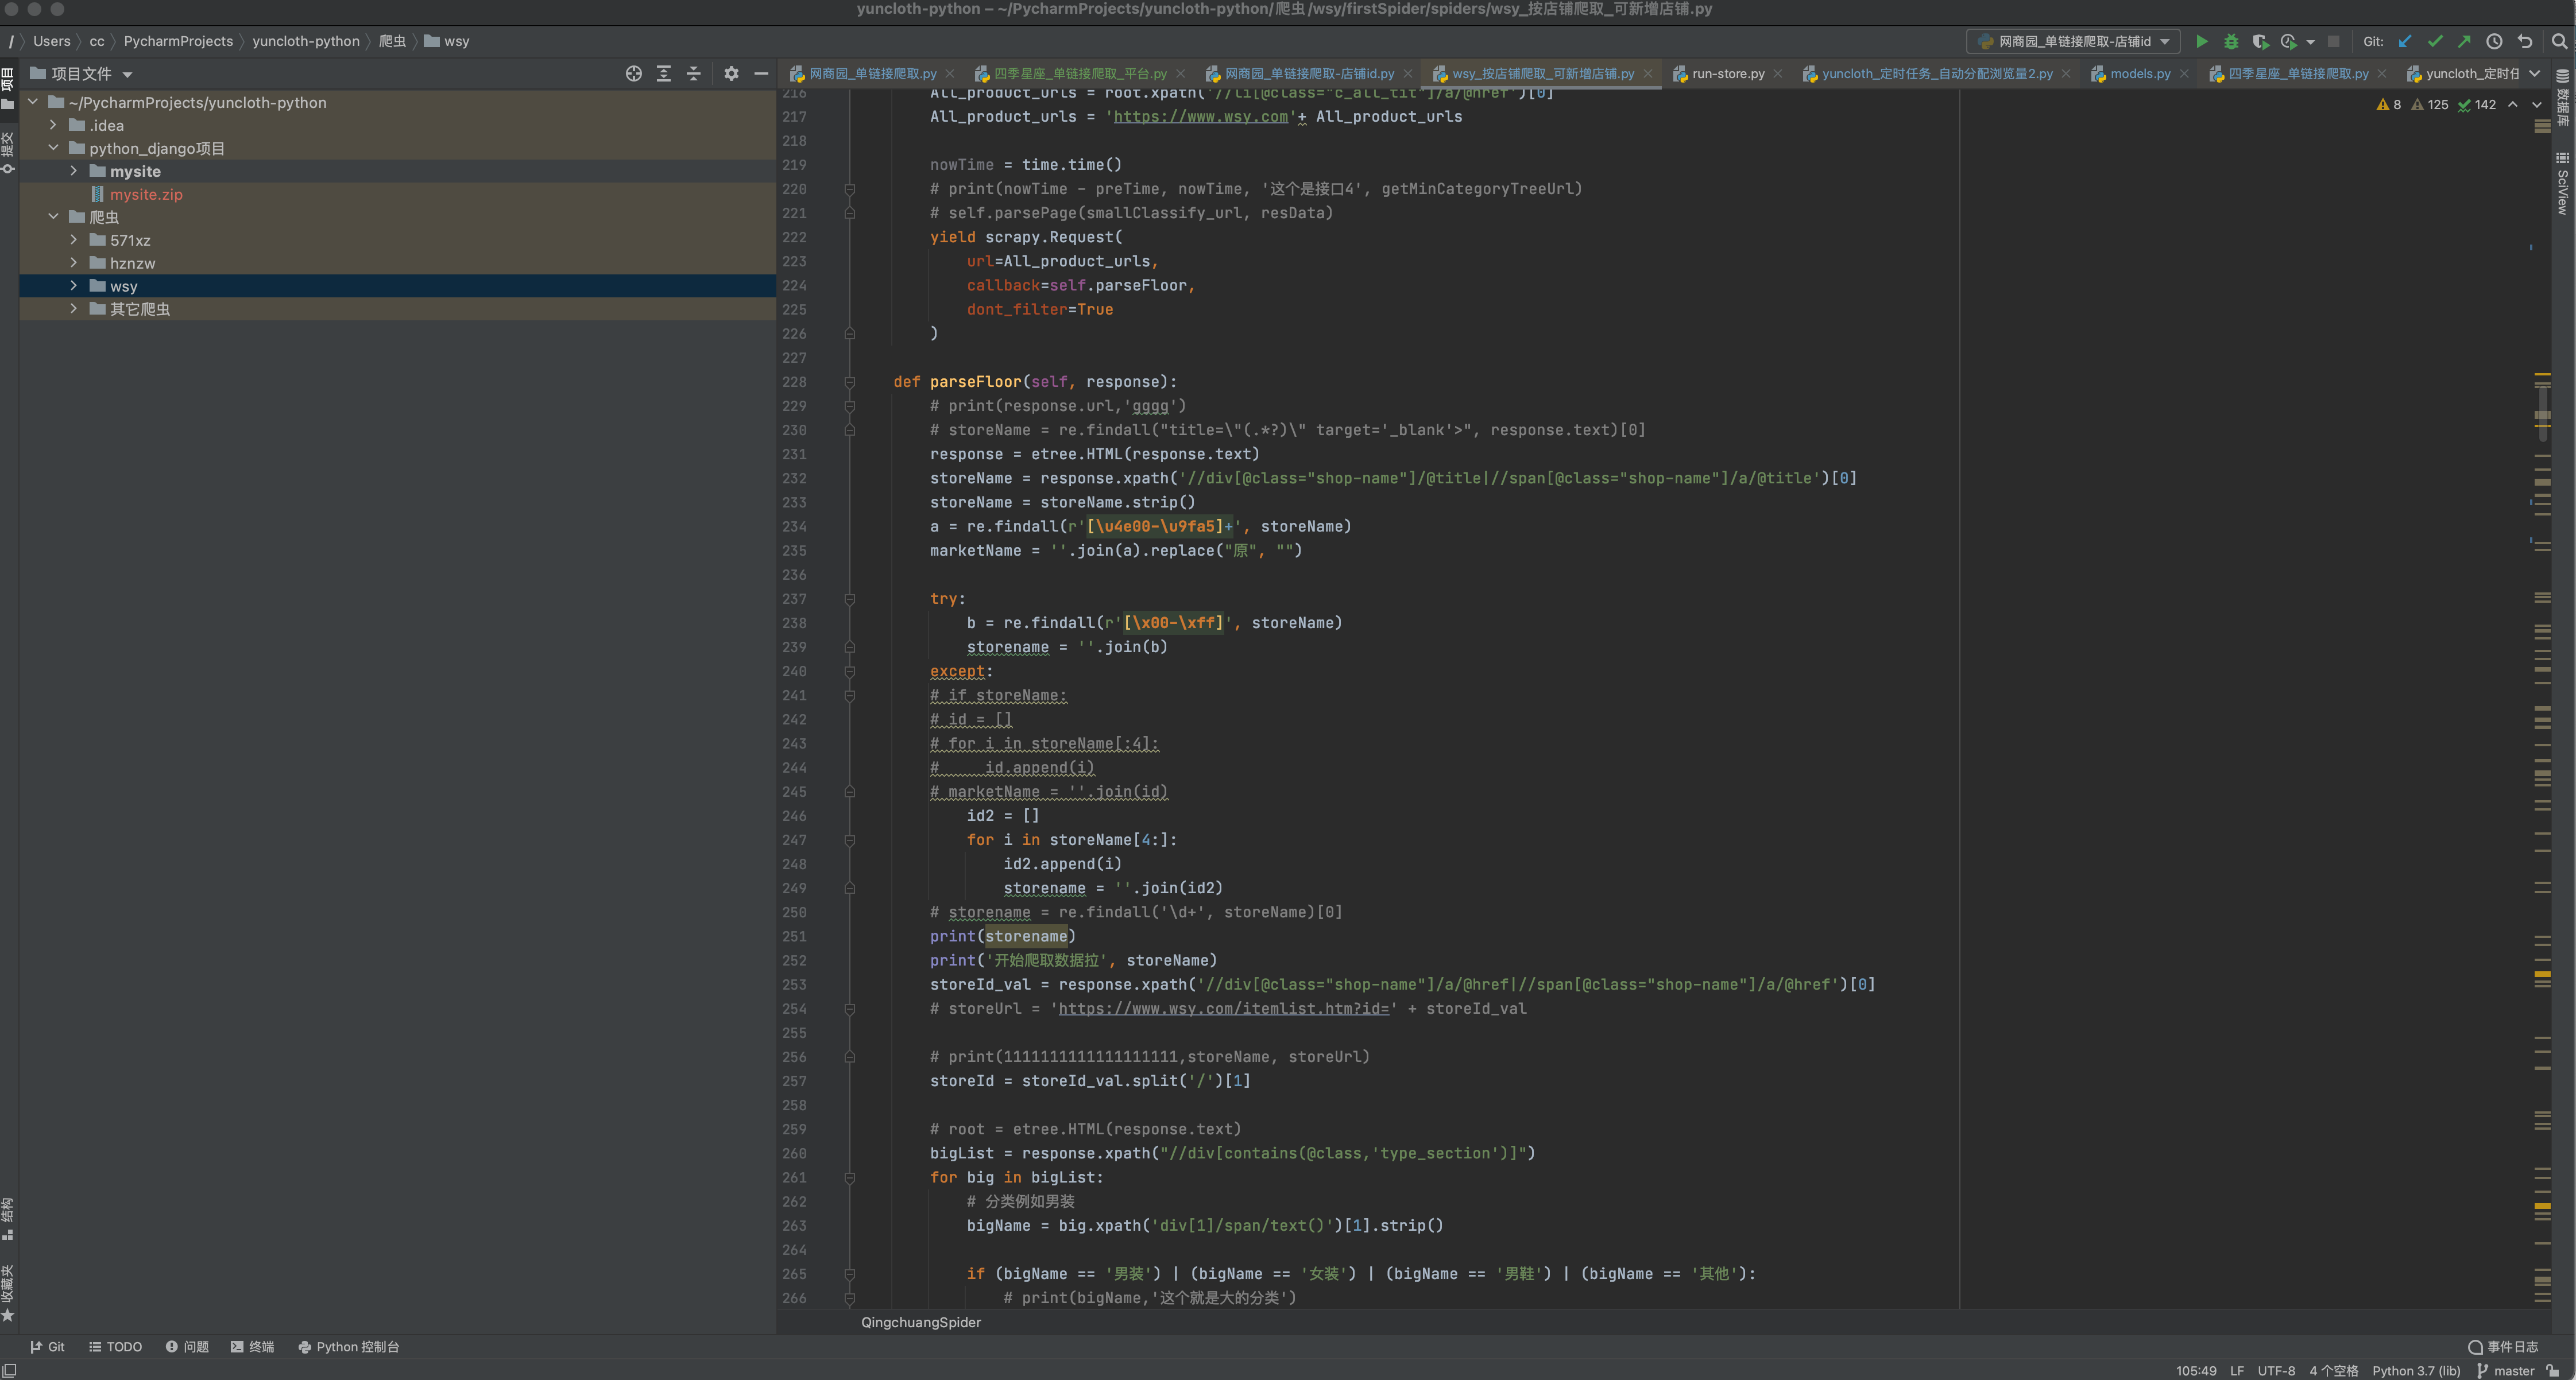Open the TODO tool window
Screen dimensions: 2576x1380
pyautogui.click(x=115, y=1347)
